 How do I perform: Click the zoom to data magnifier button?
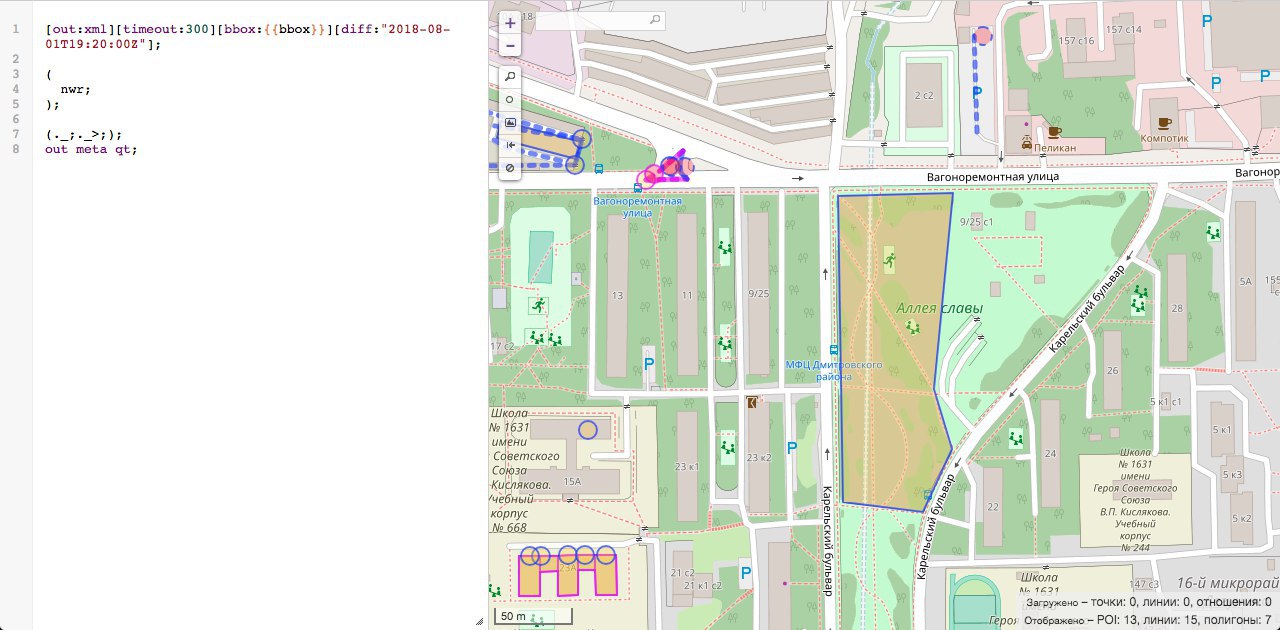[x=510, y=77]
